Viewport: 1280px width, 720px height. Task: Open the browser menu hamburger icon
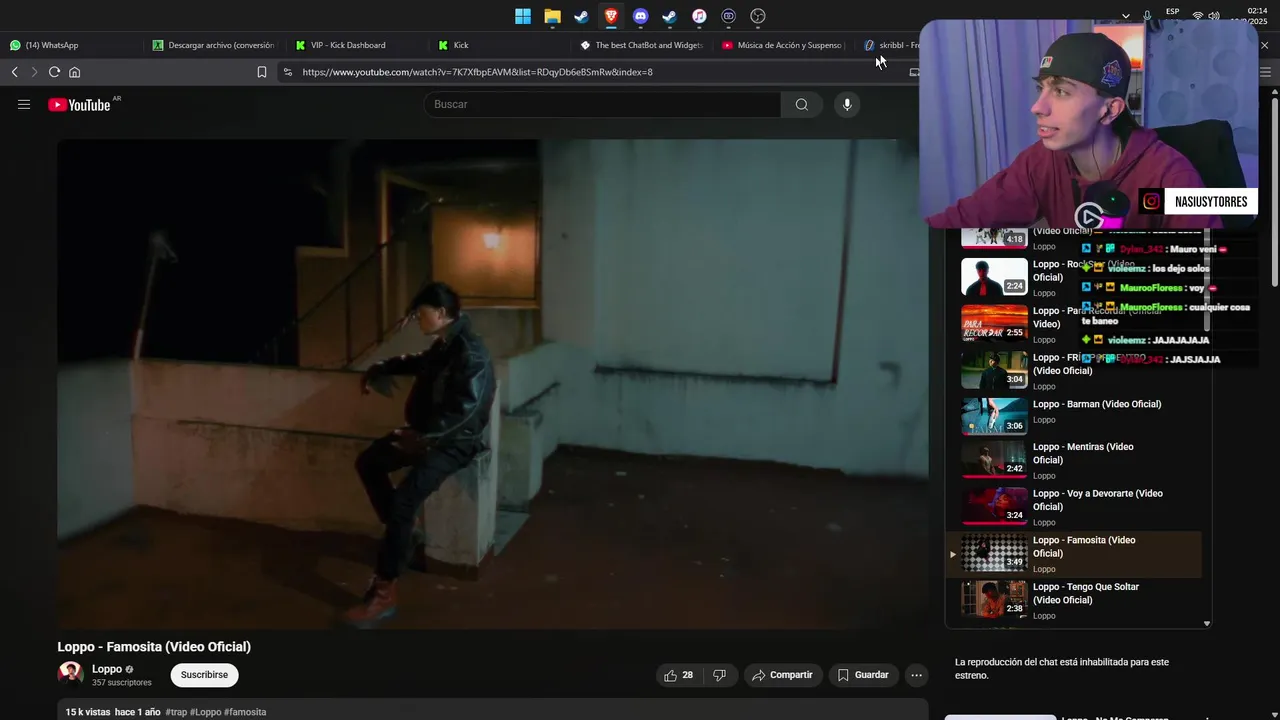[x=1266, y=72]
